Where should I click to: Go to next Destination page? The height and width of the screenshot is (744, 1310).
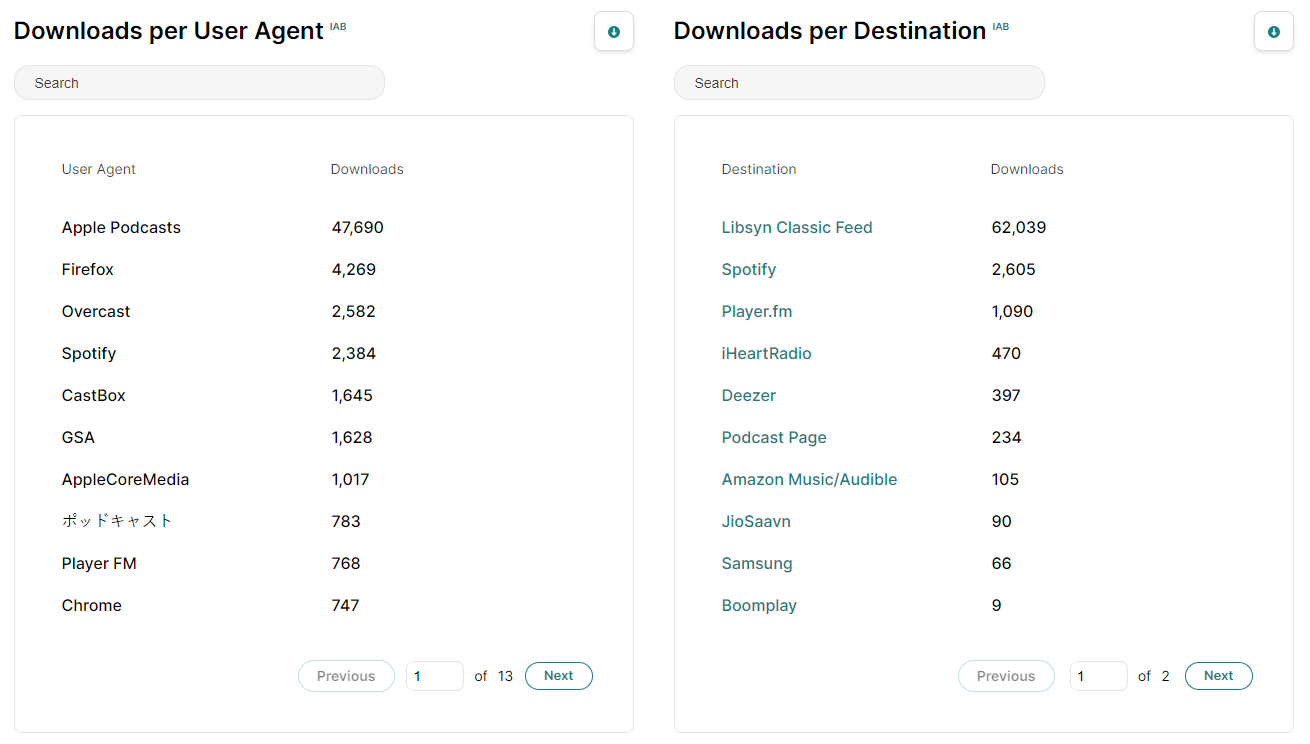click(x=1218, y=676)
